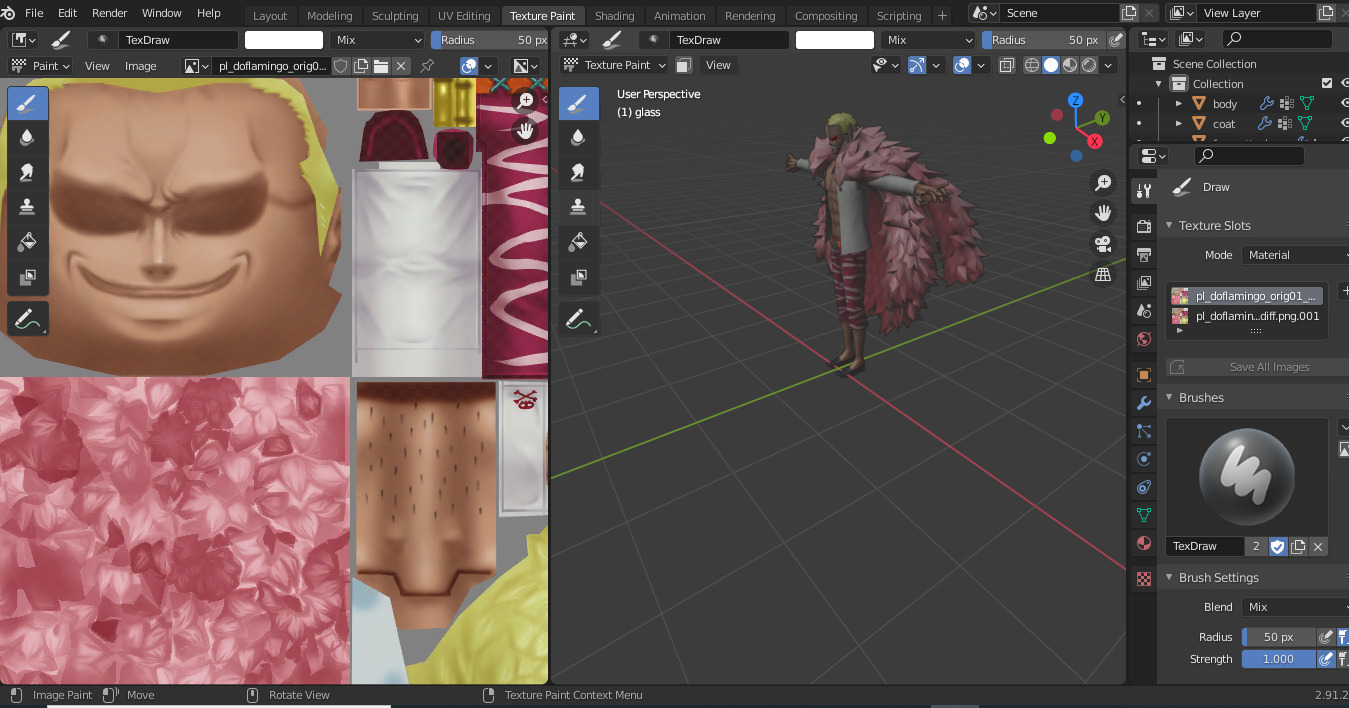This screenshot has height=708, width=1349.
Task: Toggle fake user on TexDraw brush
Action: coord(1277,547)
